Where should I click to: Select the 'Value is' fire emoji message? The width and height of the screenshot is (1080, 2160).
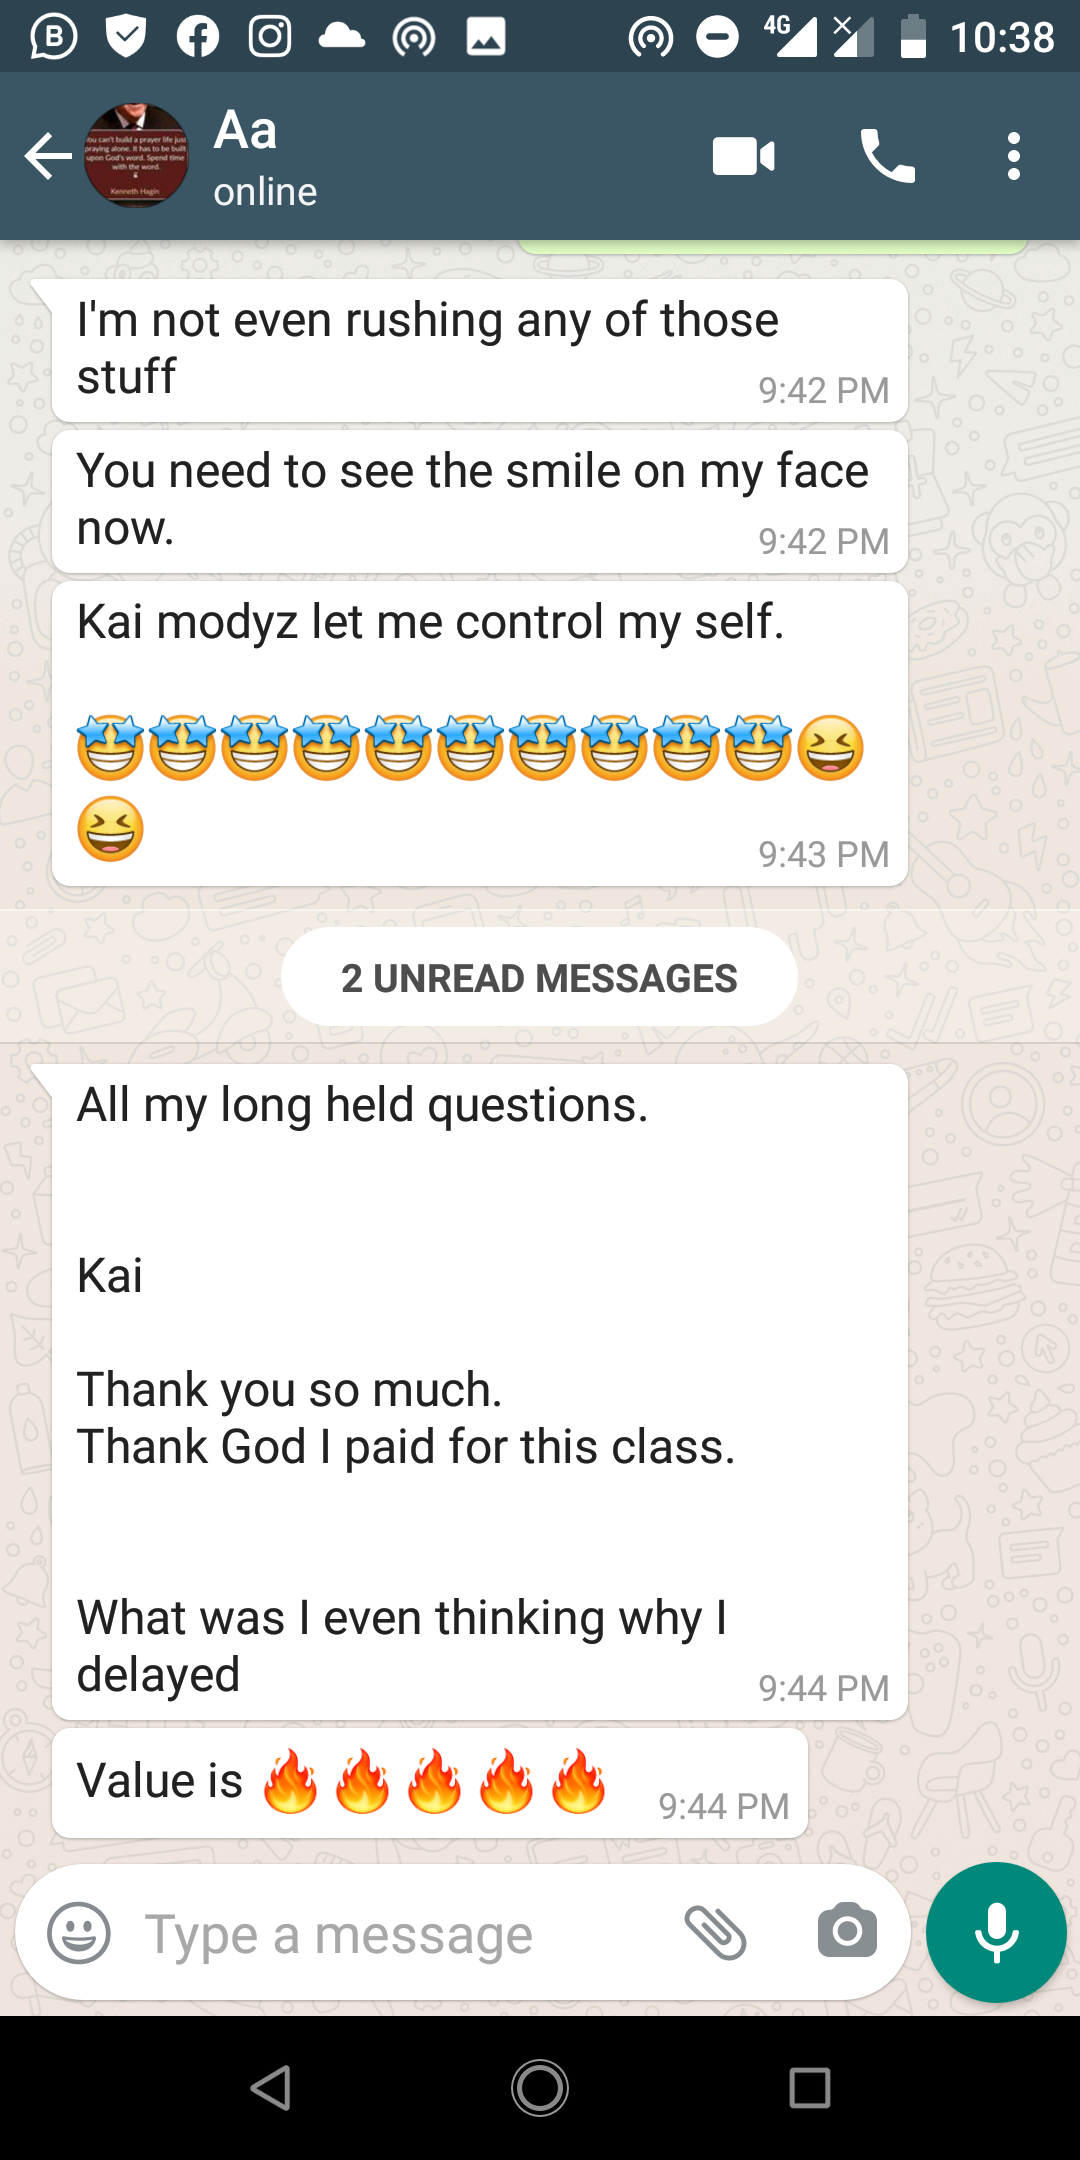click(430, 1783)
